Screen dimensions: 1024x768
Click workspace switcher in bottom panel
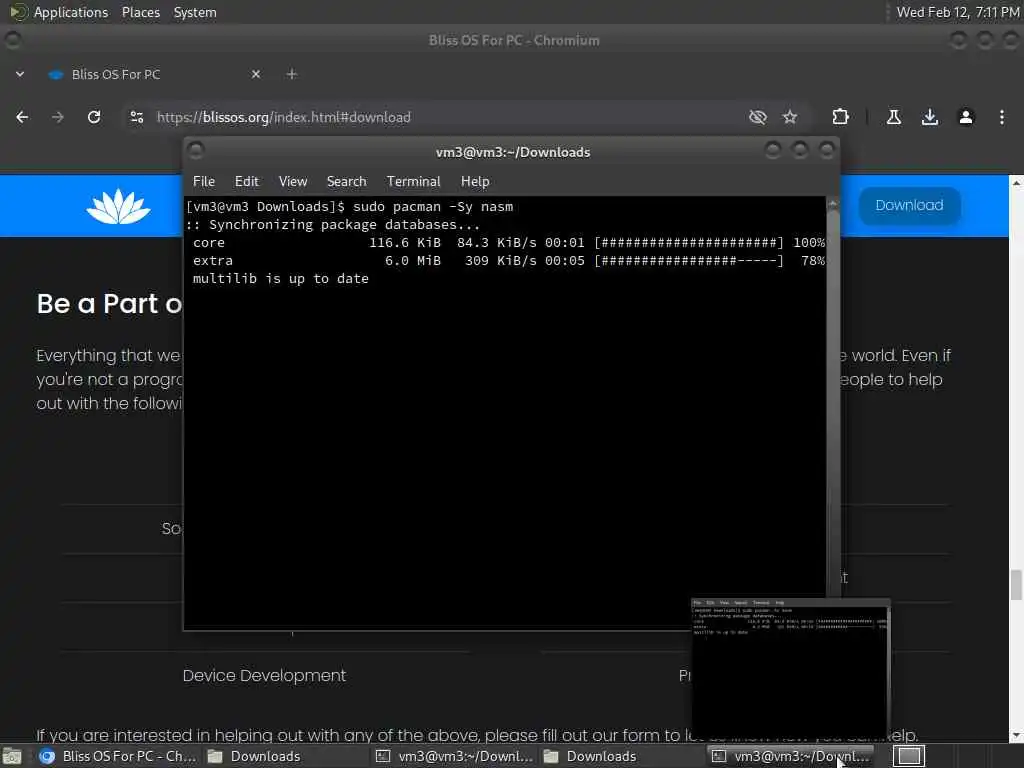(x=909, y=756)
